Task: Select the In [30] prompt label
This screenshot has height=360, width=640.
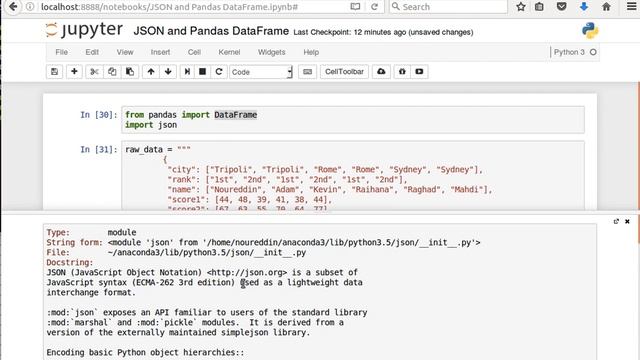Action: point(99,115)
